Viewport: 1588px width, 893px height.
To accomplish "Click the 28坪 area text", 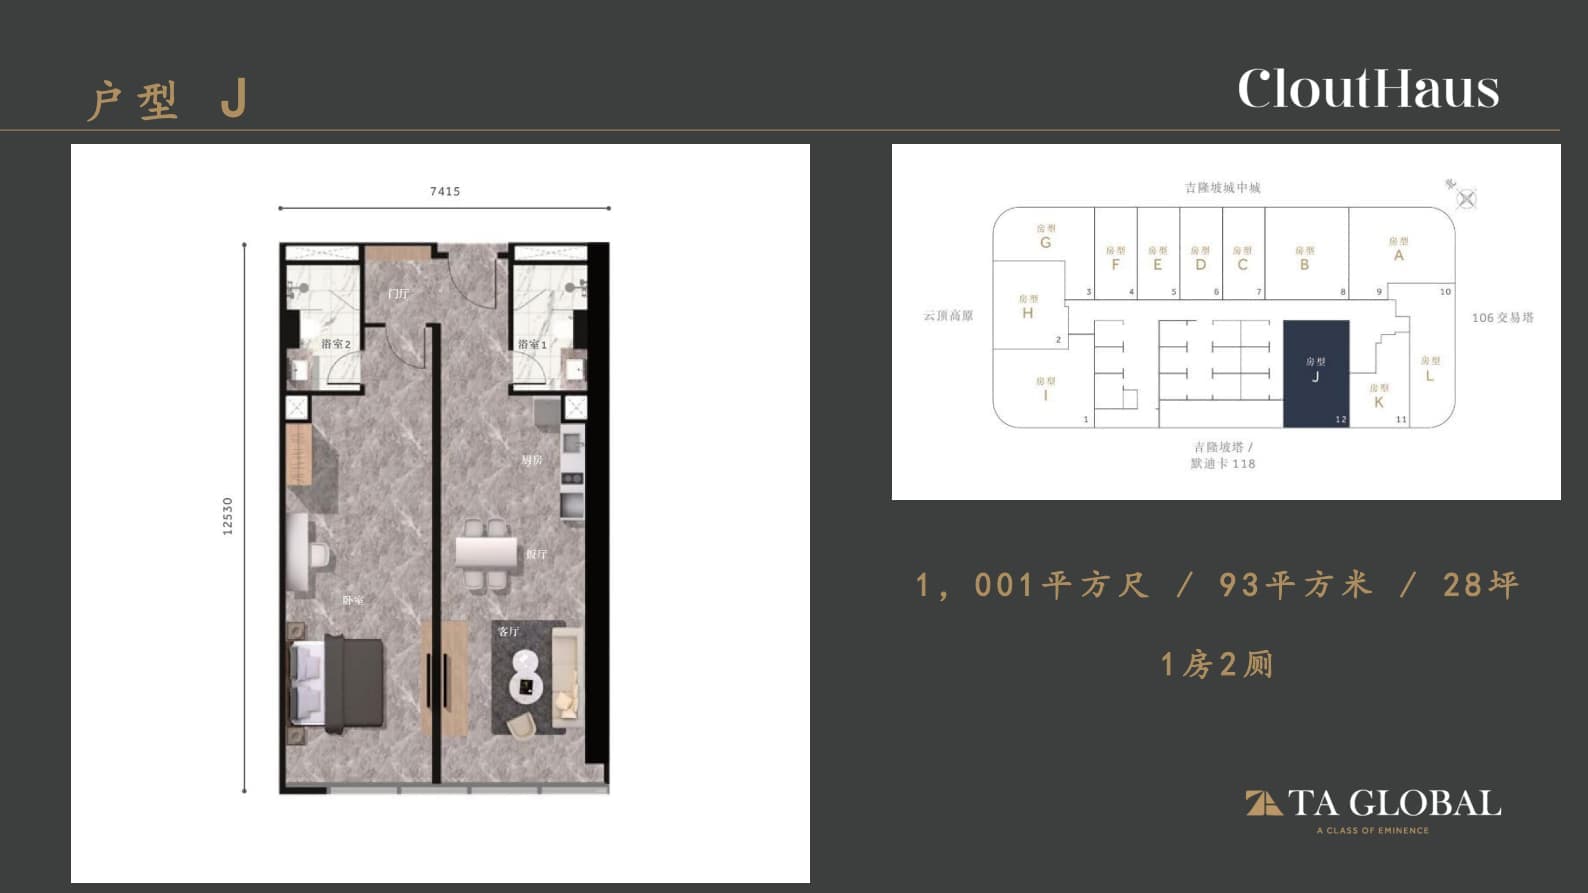I will (x=1481, y=585).
